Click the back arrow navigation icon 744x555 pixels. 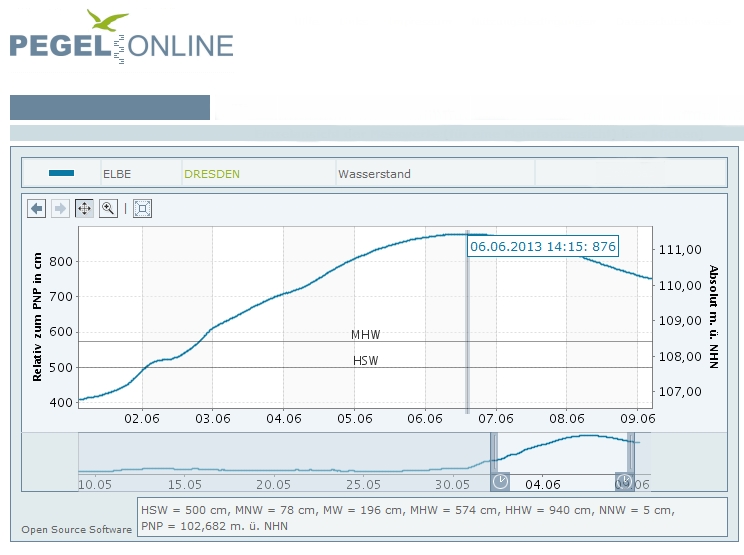tap(37, 208)
